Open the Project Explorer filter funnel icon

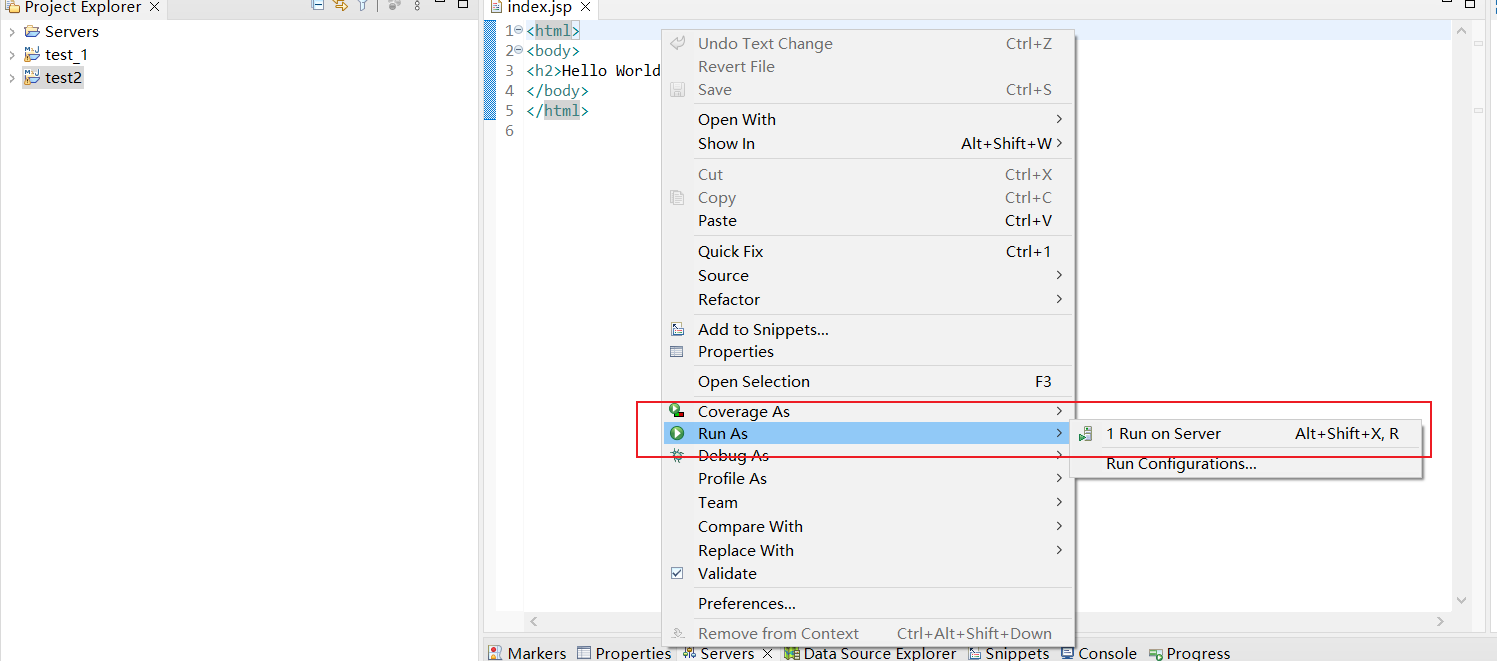click(362, 5)
